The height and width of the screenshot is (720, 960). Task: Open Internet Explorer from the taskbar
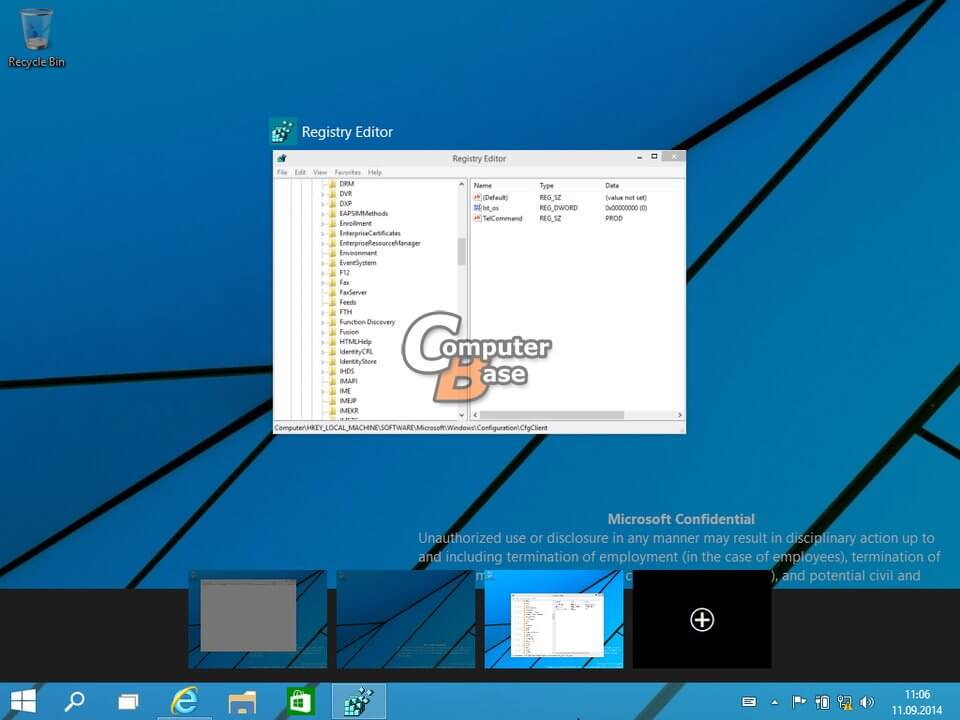tap(185, 701)
